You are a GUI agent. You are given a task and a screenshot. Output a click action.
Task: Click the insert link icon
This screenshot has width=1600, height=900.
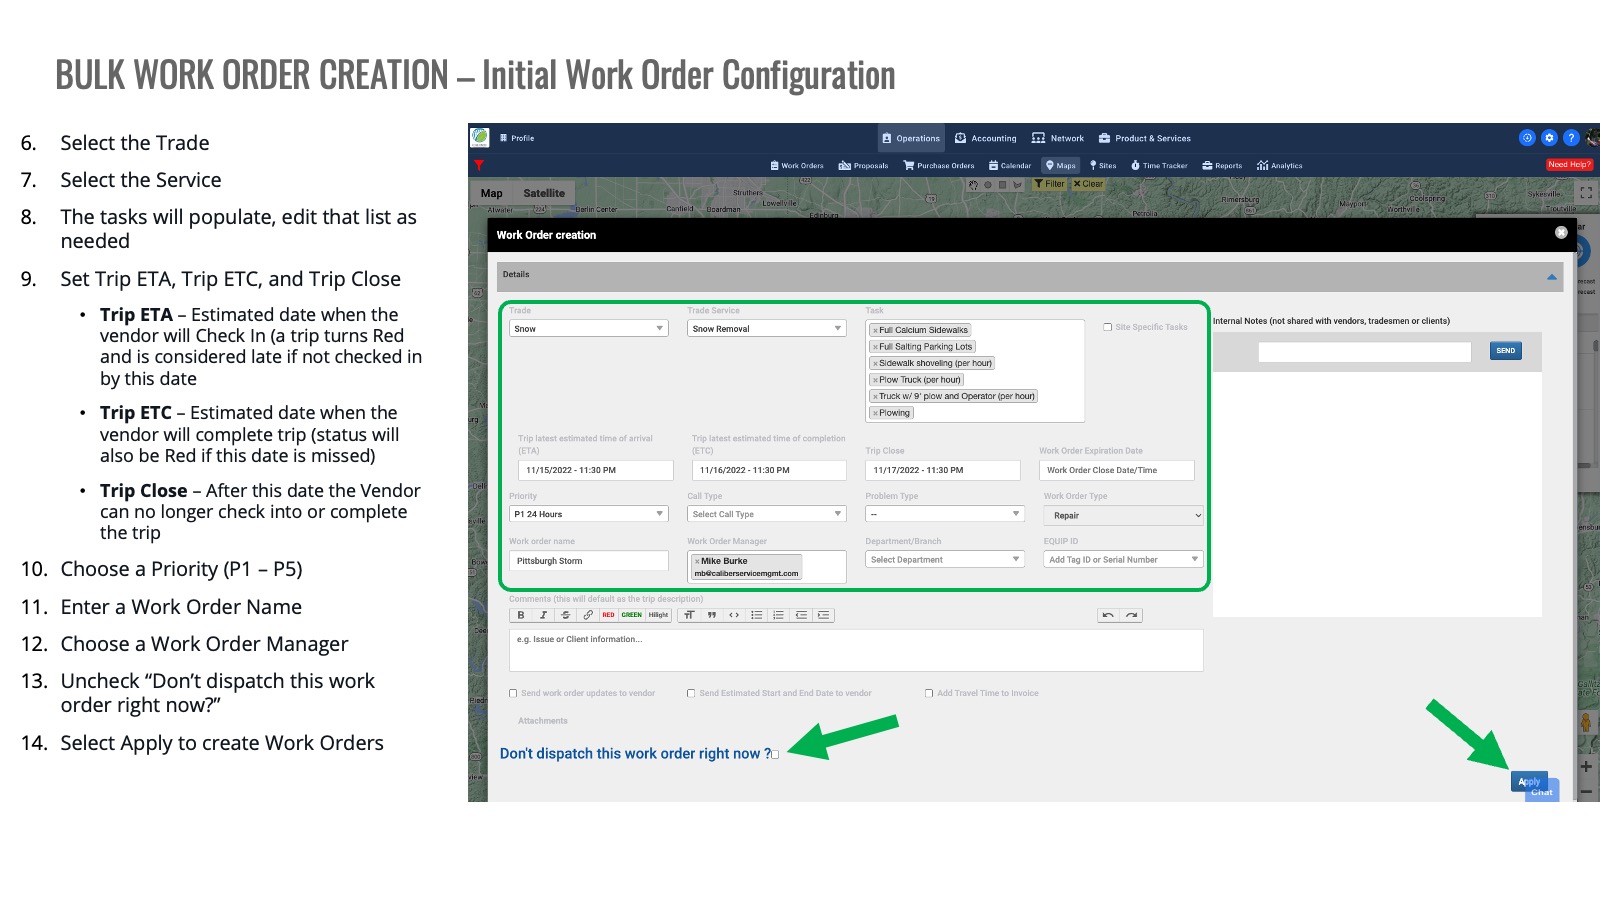[x=588, y=615]
